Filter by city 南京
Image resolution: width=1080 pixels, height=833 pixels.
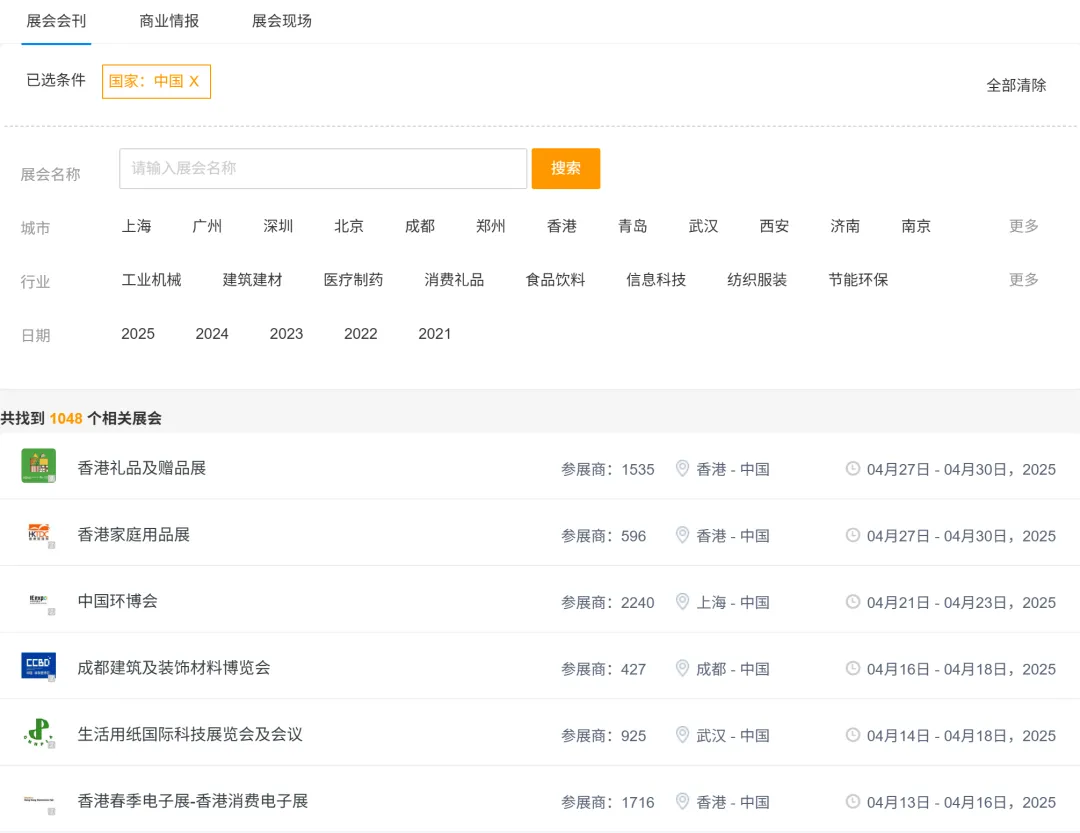(916, 226)
